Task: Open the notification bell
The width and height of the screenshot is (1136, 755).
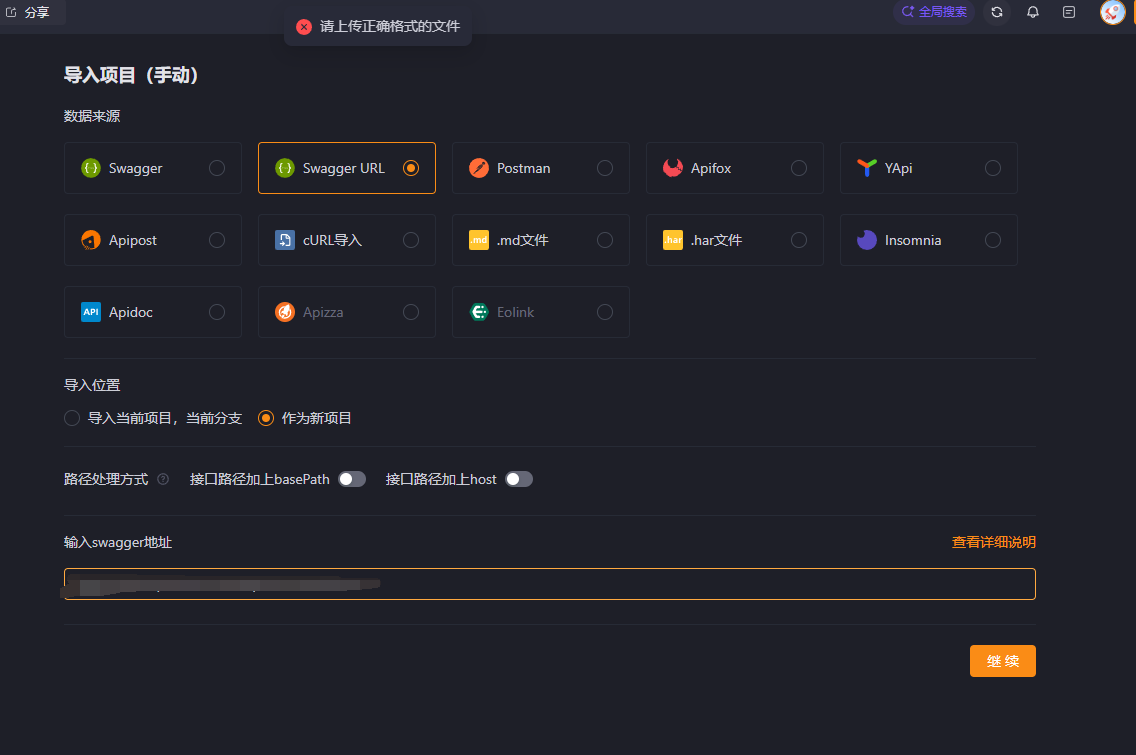Action: click(x=1033, y=12)
